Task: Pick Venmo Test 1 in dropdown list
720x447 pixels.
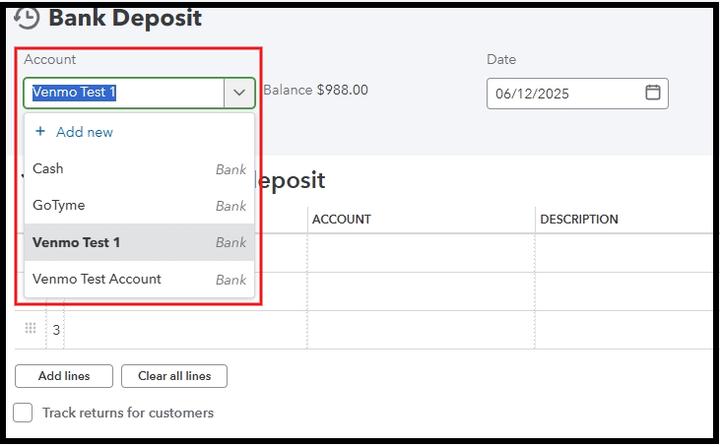Action: pyautogui.click(x=76, y=242)
